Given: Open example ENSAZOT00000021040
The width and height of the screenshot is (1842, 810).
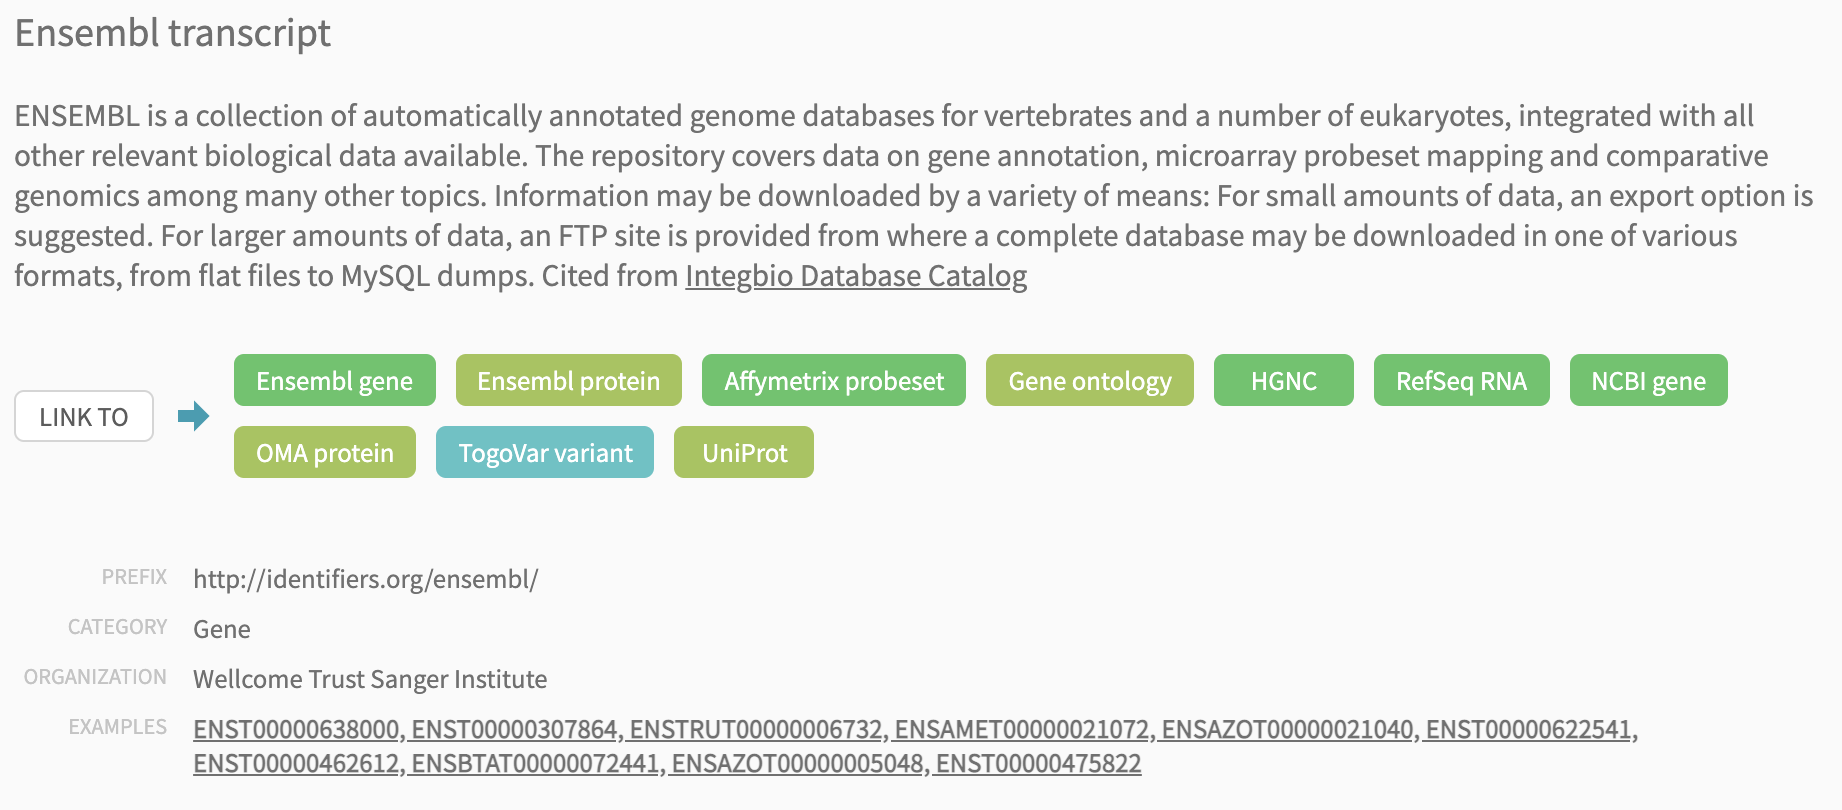Looking at the screenshot, I should (x=1288, y=730).
